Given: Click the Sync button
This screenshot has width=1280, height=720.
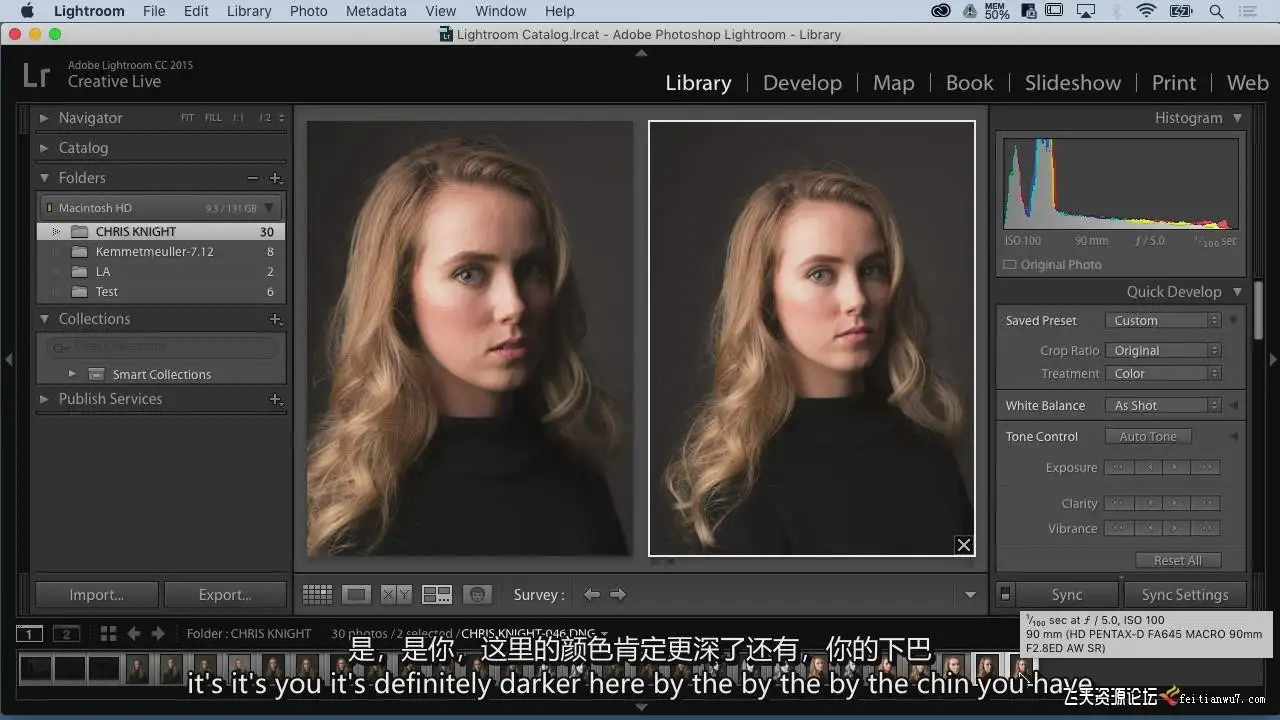Looking at the screenshot, I should 1067,595.
